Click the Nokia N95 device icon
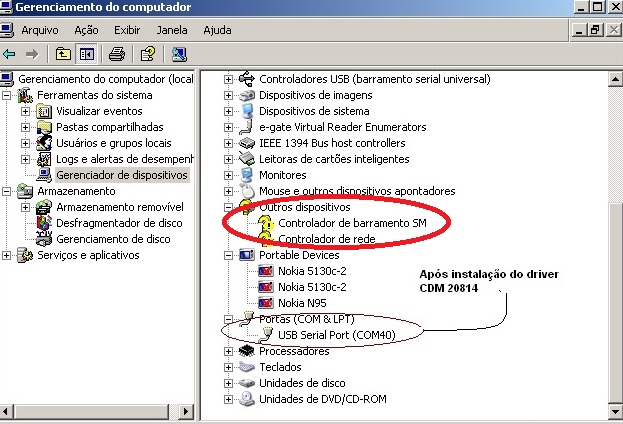The image size is (623, 424). 266,303
